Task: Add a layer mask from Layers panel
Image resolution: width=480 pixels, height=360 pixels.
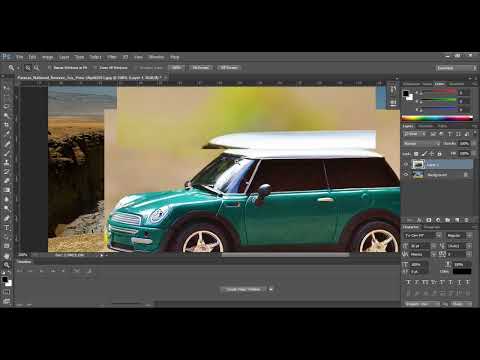Action: coord(429,220)
